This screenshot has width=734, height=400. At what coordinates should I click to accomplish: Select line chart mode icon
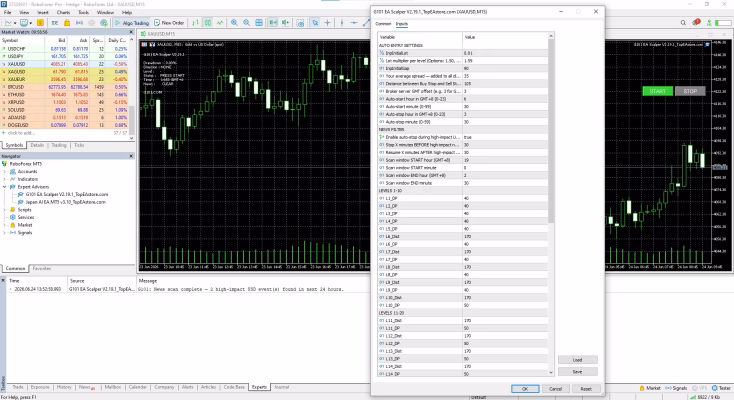pos(220,22)
